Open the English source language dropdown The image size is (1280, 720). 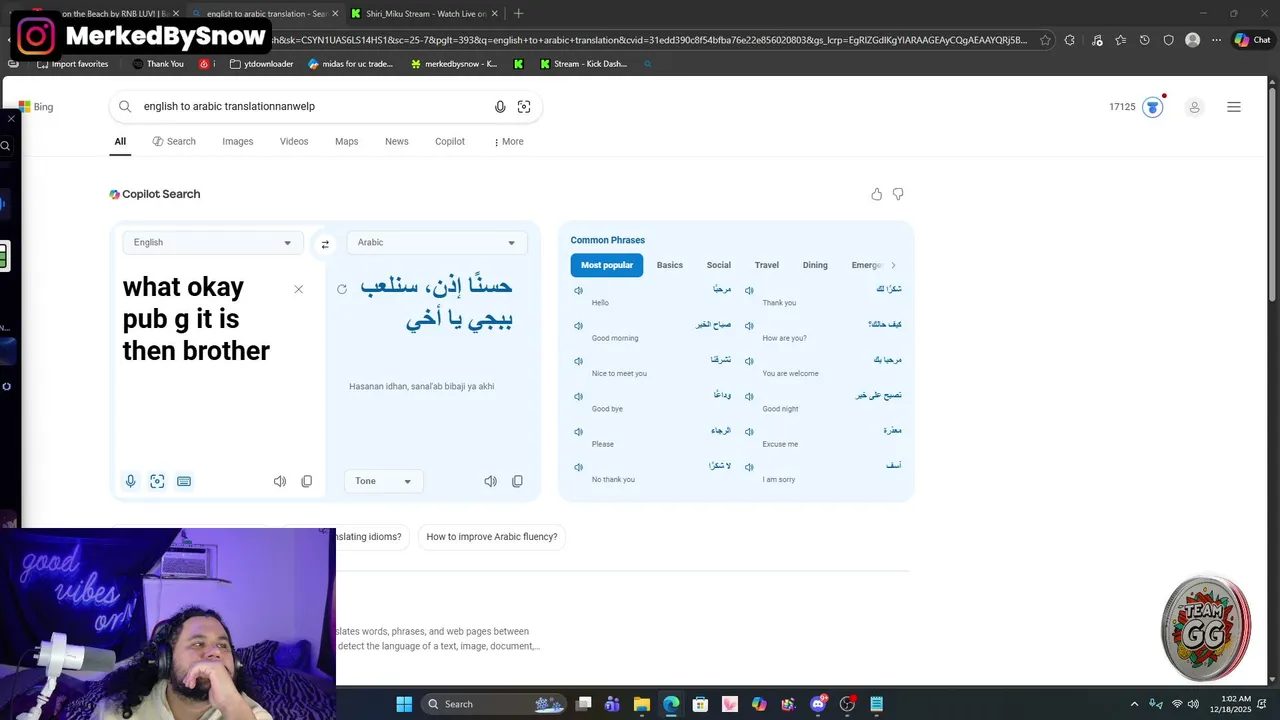tap(212, 242)
